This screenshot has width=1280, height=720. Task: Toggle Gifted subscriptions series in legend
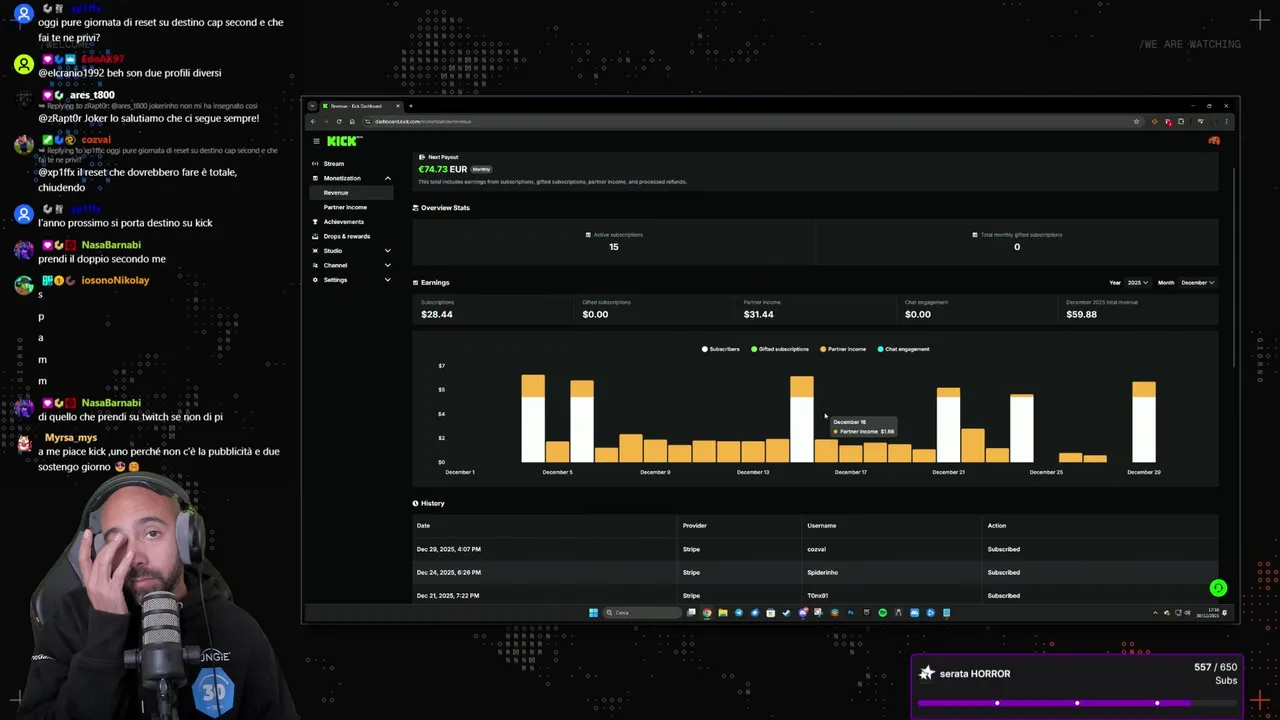pyautogui.click(x=780, y=349)
